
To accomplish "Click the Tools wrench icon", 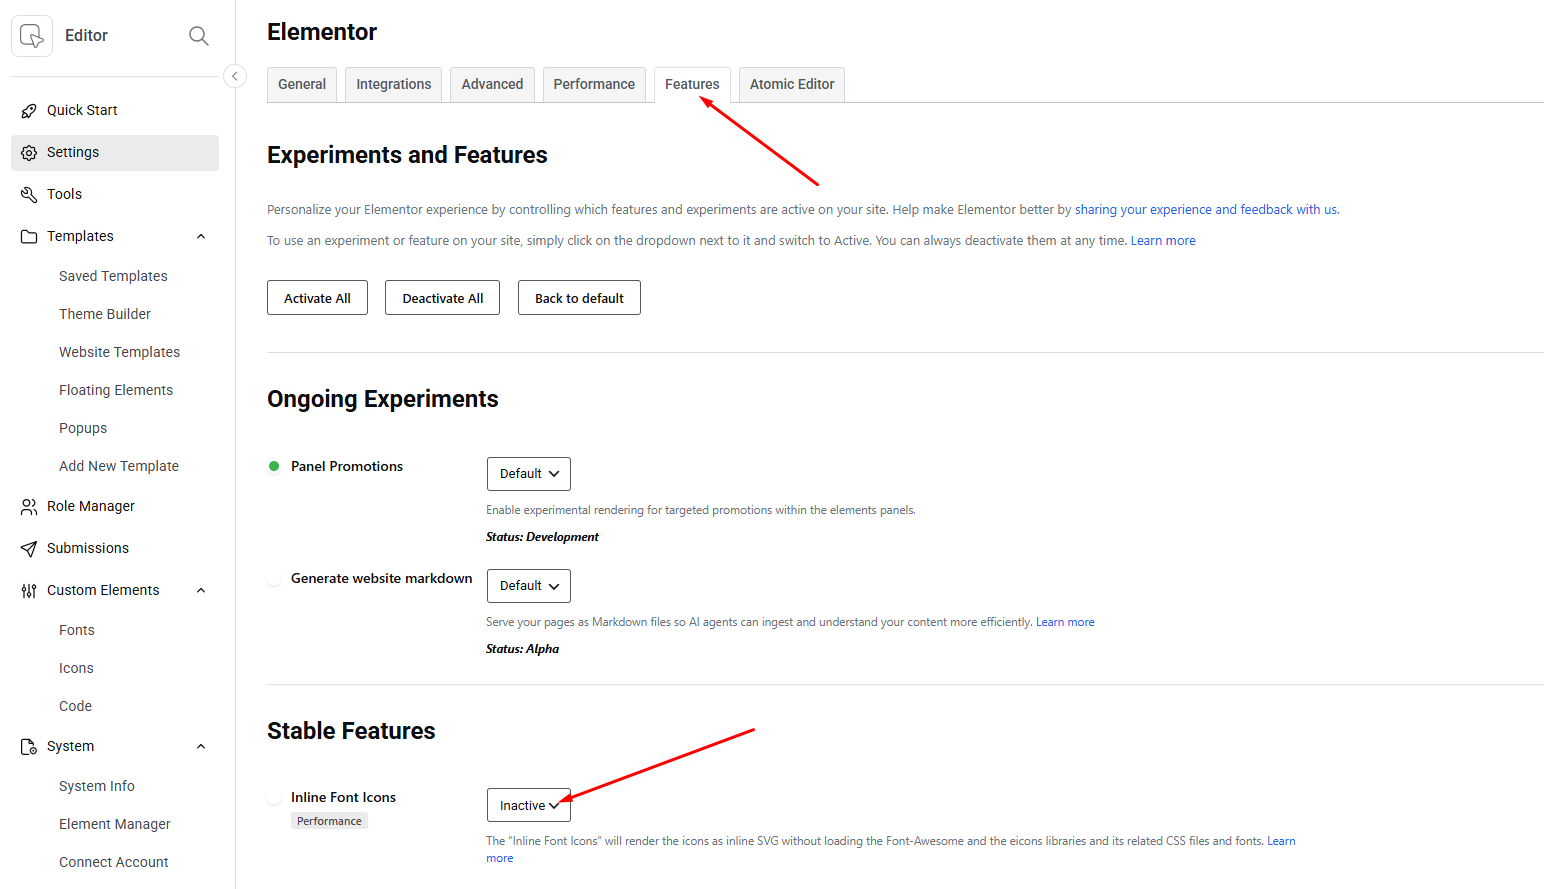I will [29, 195].
